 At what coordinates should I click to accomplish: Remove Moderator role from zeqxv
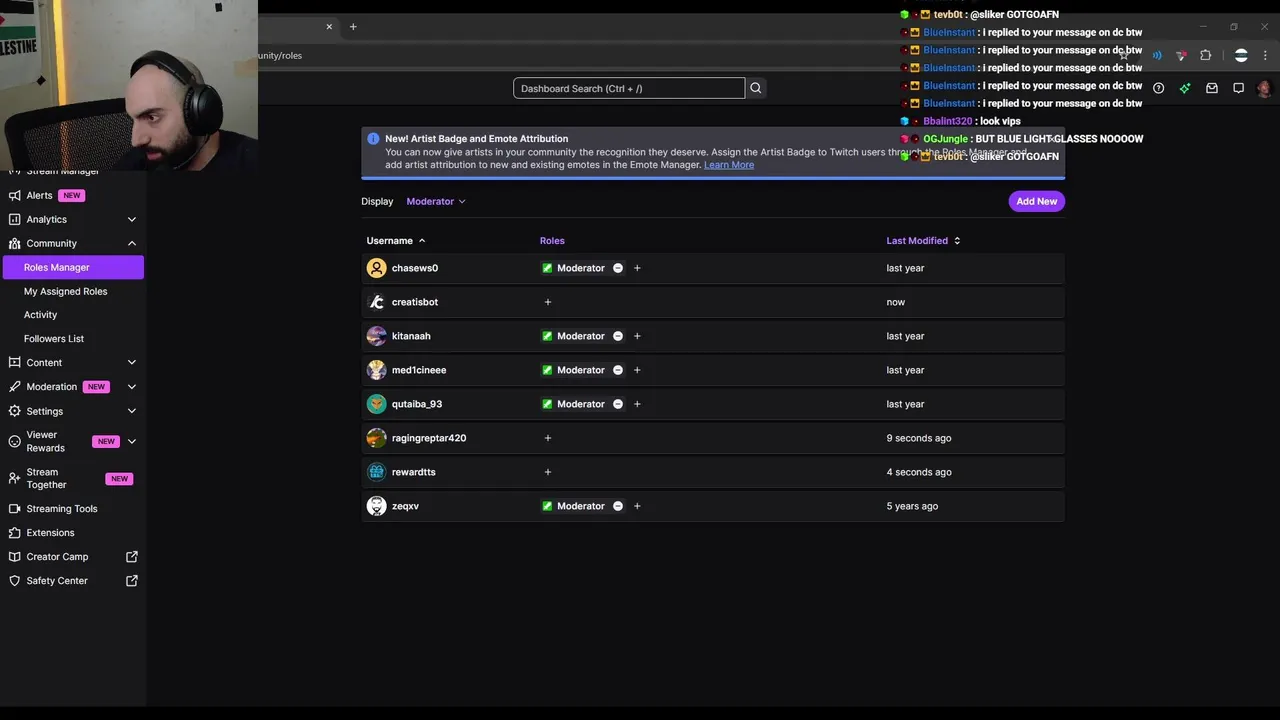click(618, 506)
